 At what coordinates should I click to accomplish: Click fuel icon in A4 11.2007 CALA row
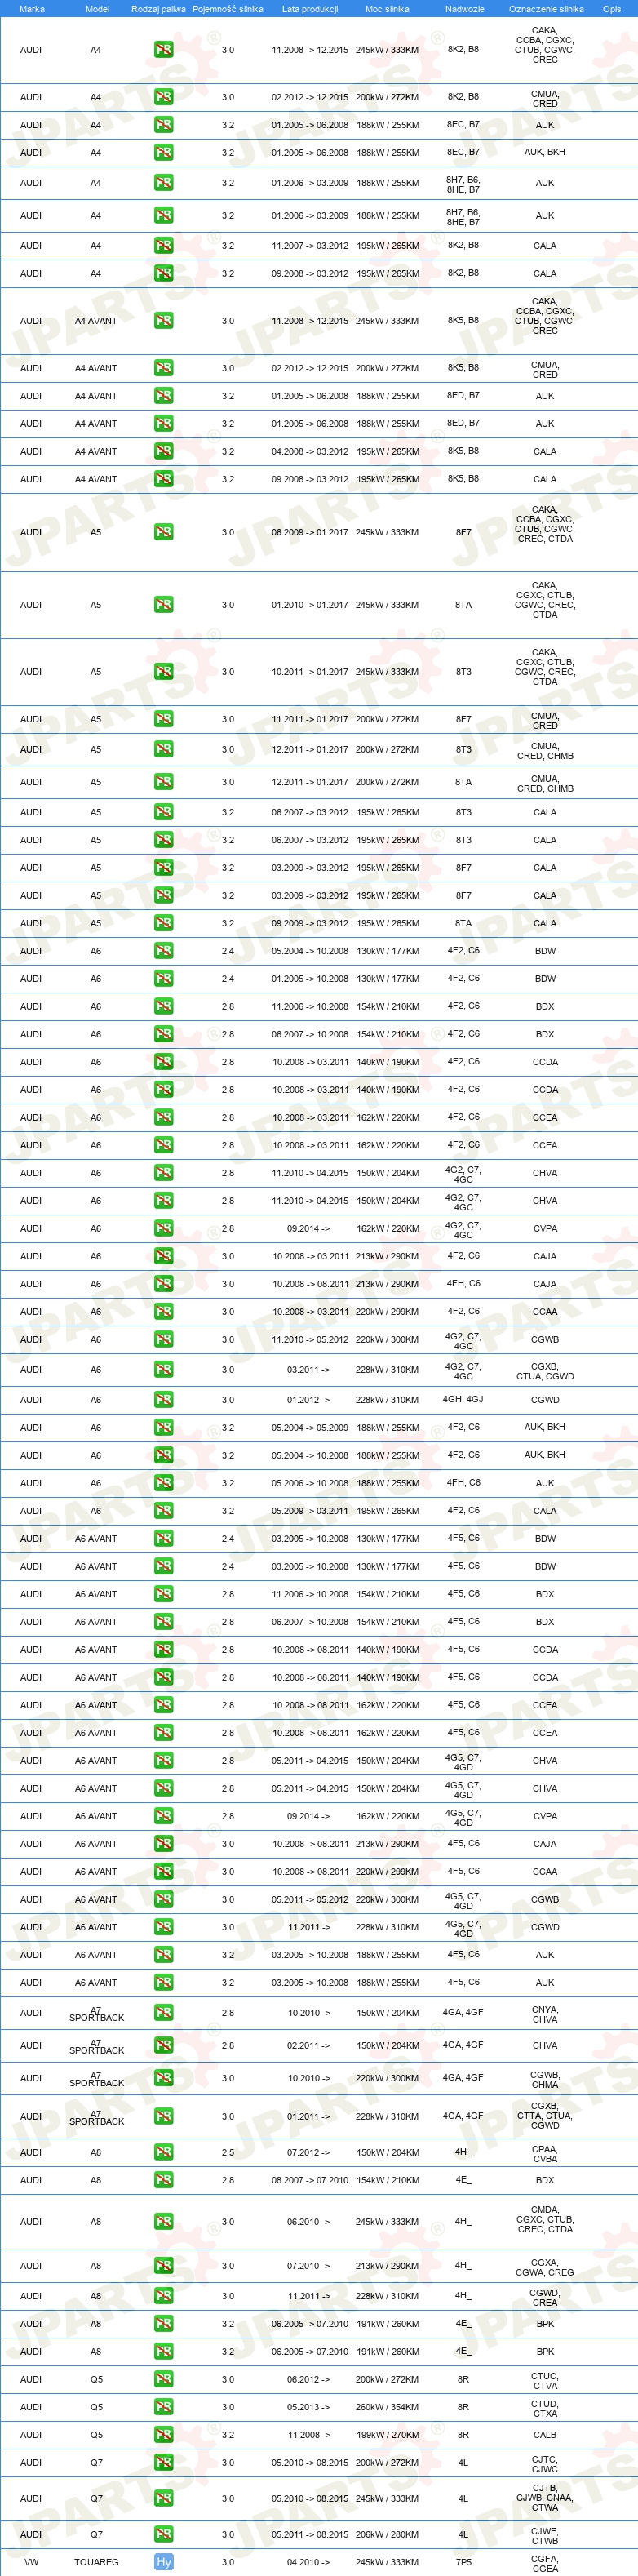(x=163, y=245)
